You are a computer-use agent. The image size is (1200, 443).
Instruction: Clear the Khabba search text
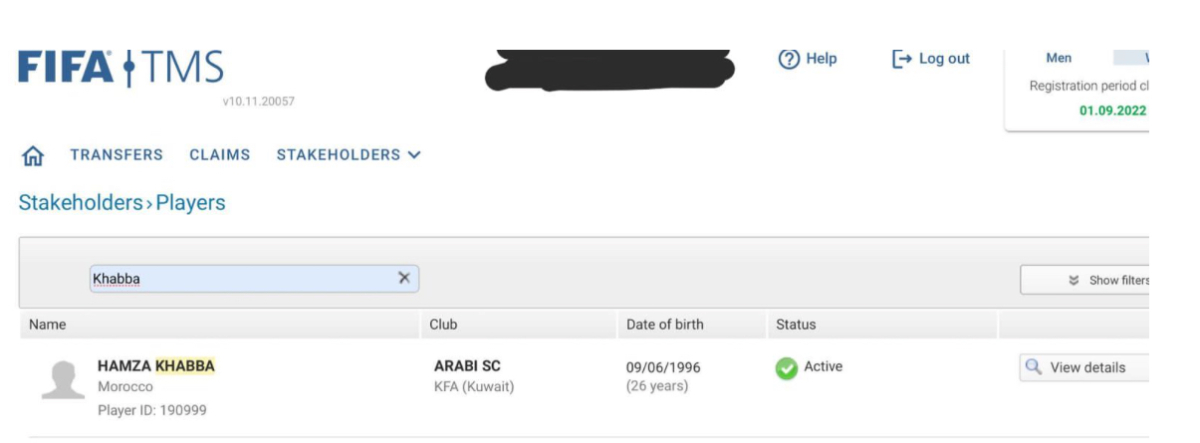(404, 278)
